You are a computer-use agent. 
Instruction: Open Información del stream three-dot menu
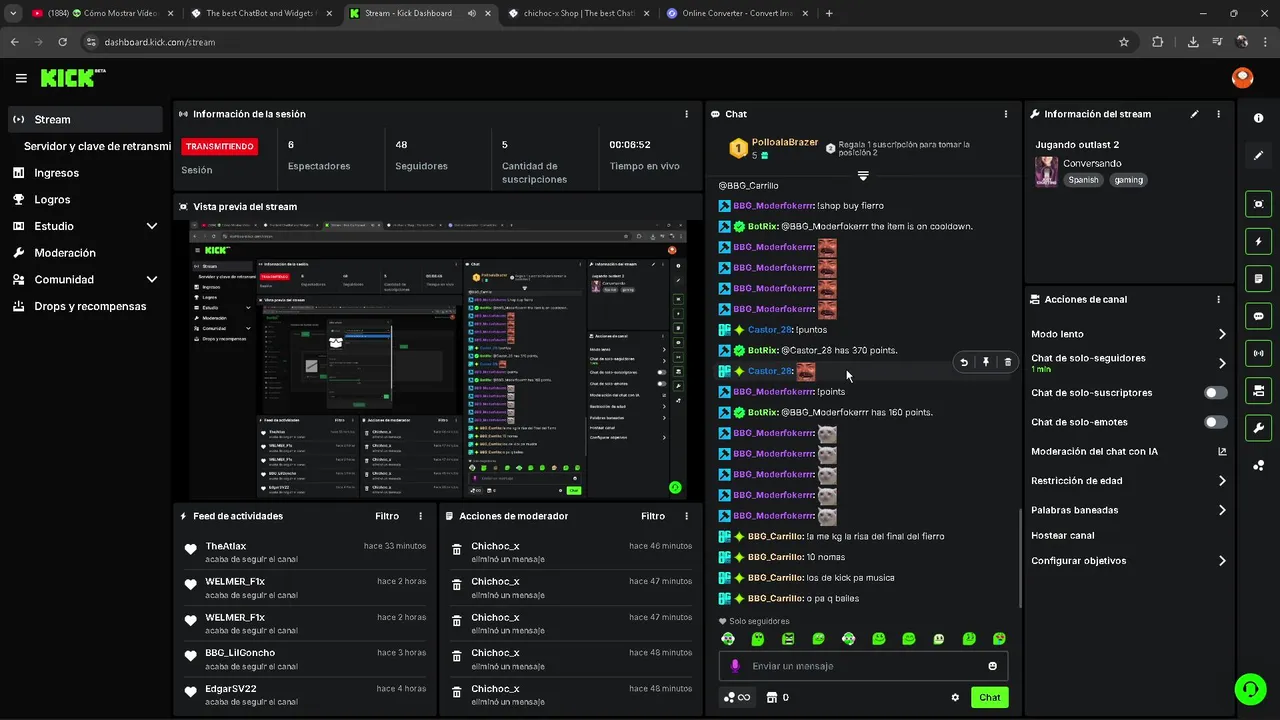click(x=1218, y=114)
